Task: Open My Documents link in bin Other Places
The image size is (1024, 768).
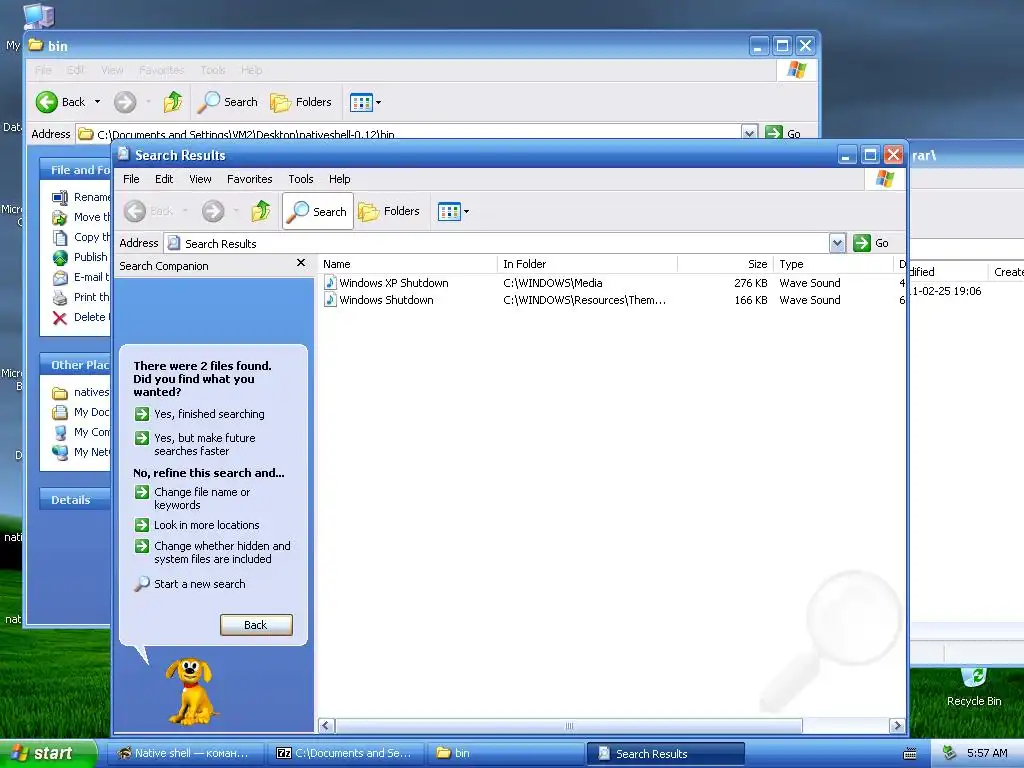Action: point(91,412)
